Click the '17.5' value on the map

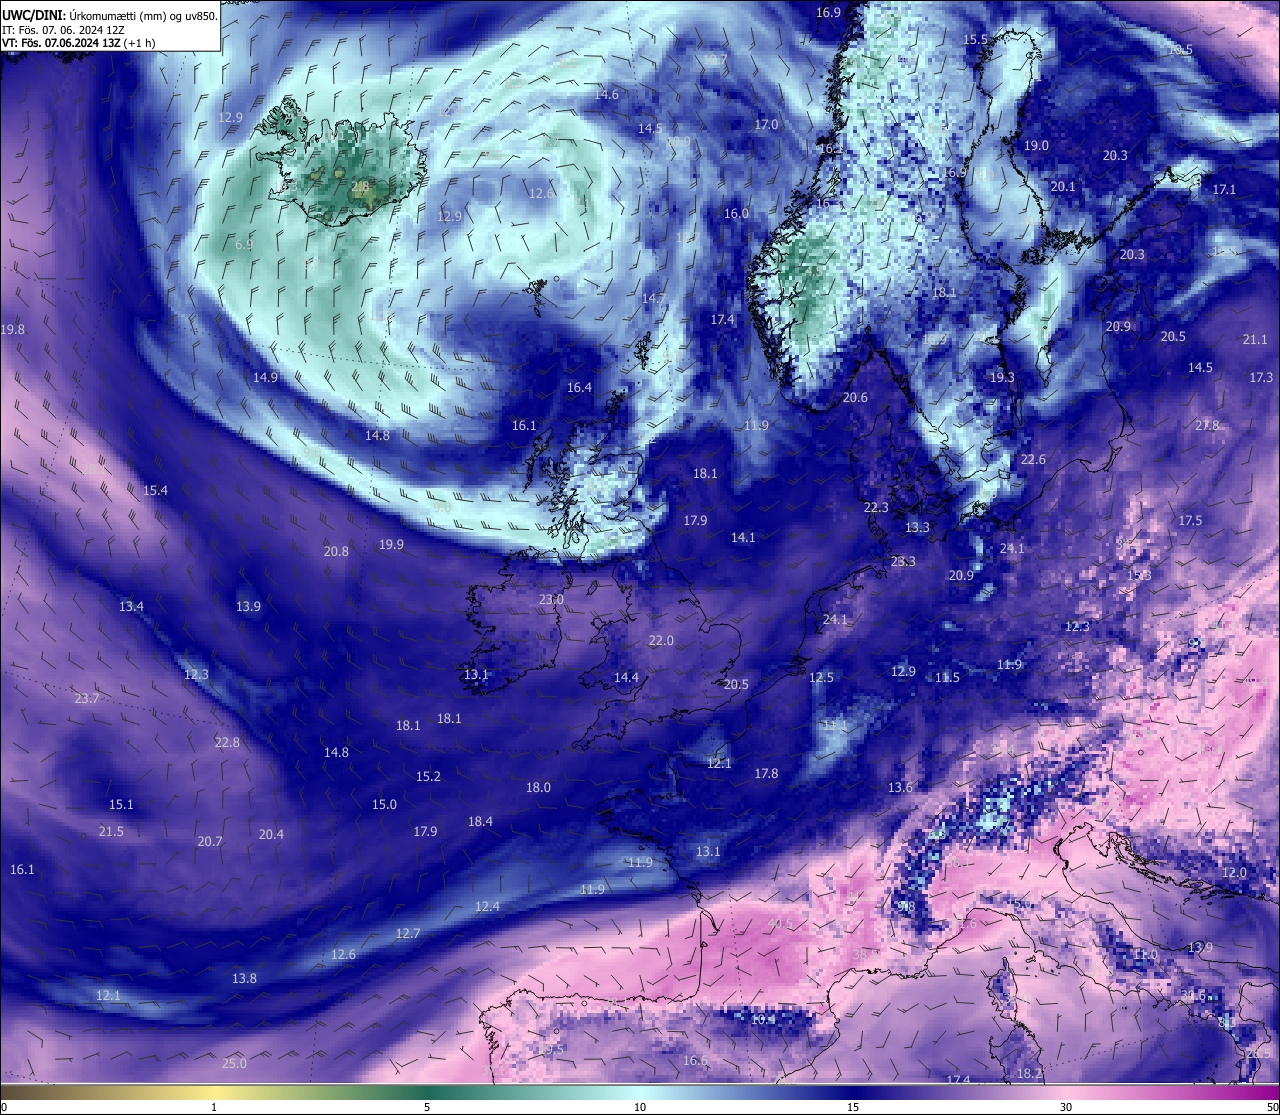1190,521
